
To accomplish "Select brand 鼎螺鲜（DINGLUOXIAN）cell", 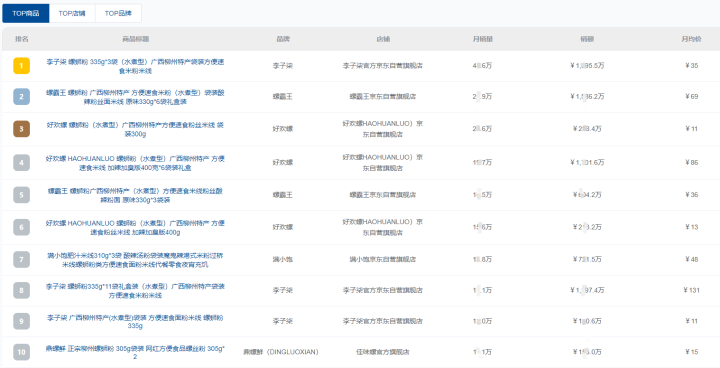I will (x=281, y=352).
